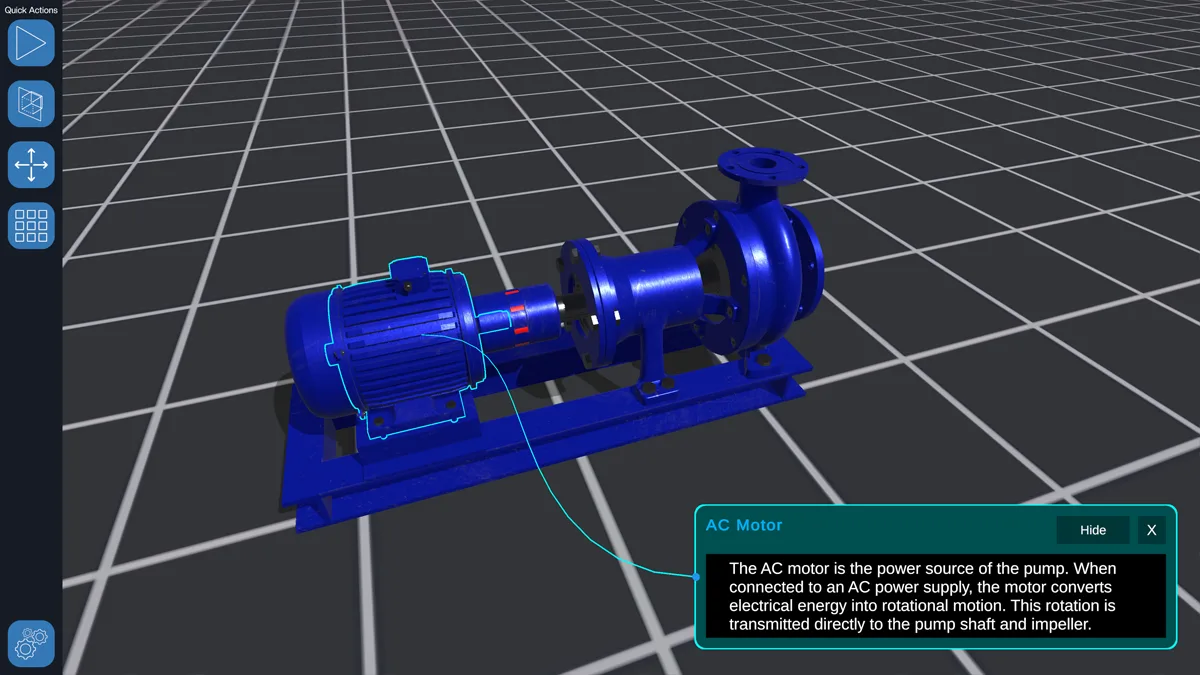Open the grid of parts icon
This screenshot has width=1200, height=675.
31,226
